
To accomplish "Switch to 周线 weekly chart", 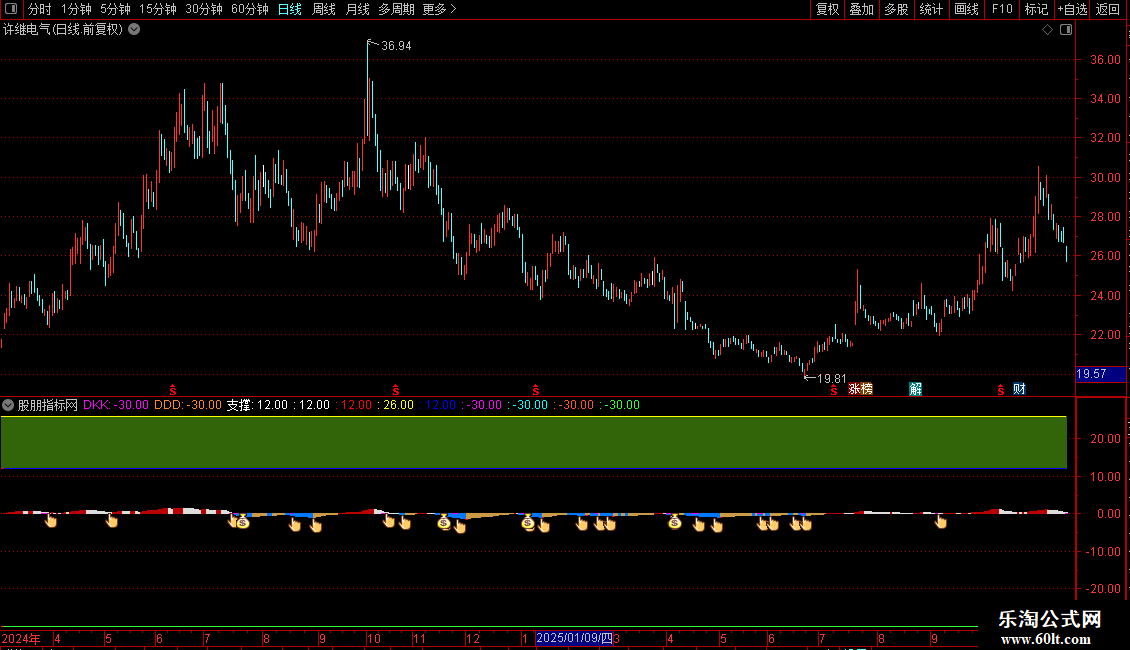I will 324,9.
